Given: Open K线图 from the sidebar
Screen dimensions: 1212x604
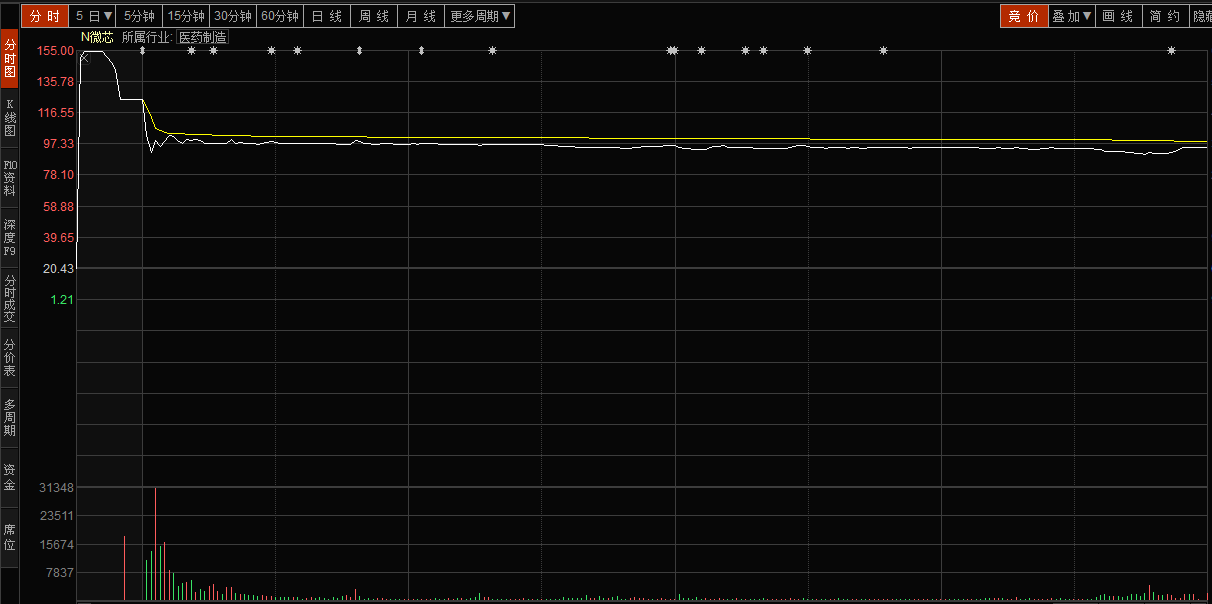Looking at the screenshot, I should pyautogui.click(x=9, y=117).
